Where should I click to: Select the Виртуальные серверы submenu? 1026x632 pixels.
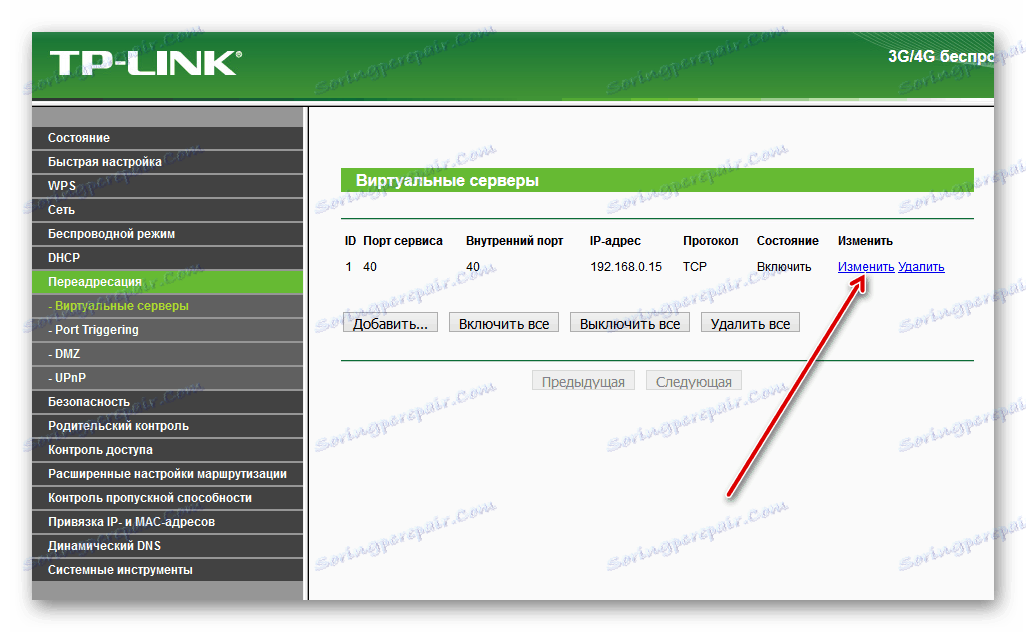(168, 306)
